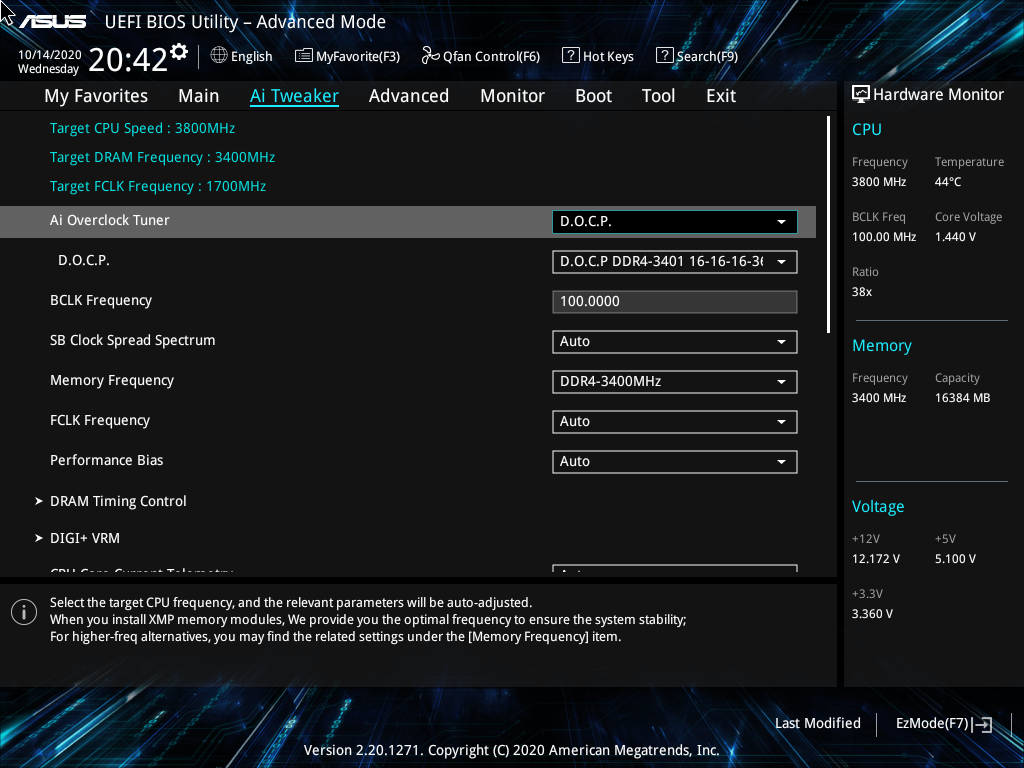
Task: Click Qfan Control(F6) label
Action: click(491, 57)
